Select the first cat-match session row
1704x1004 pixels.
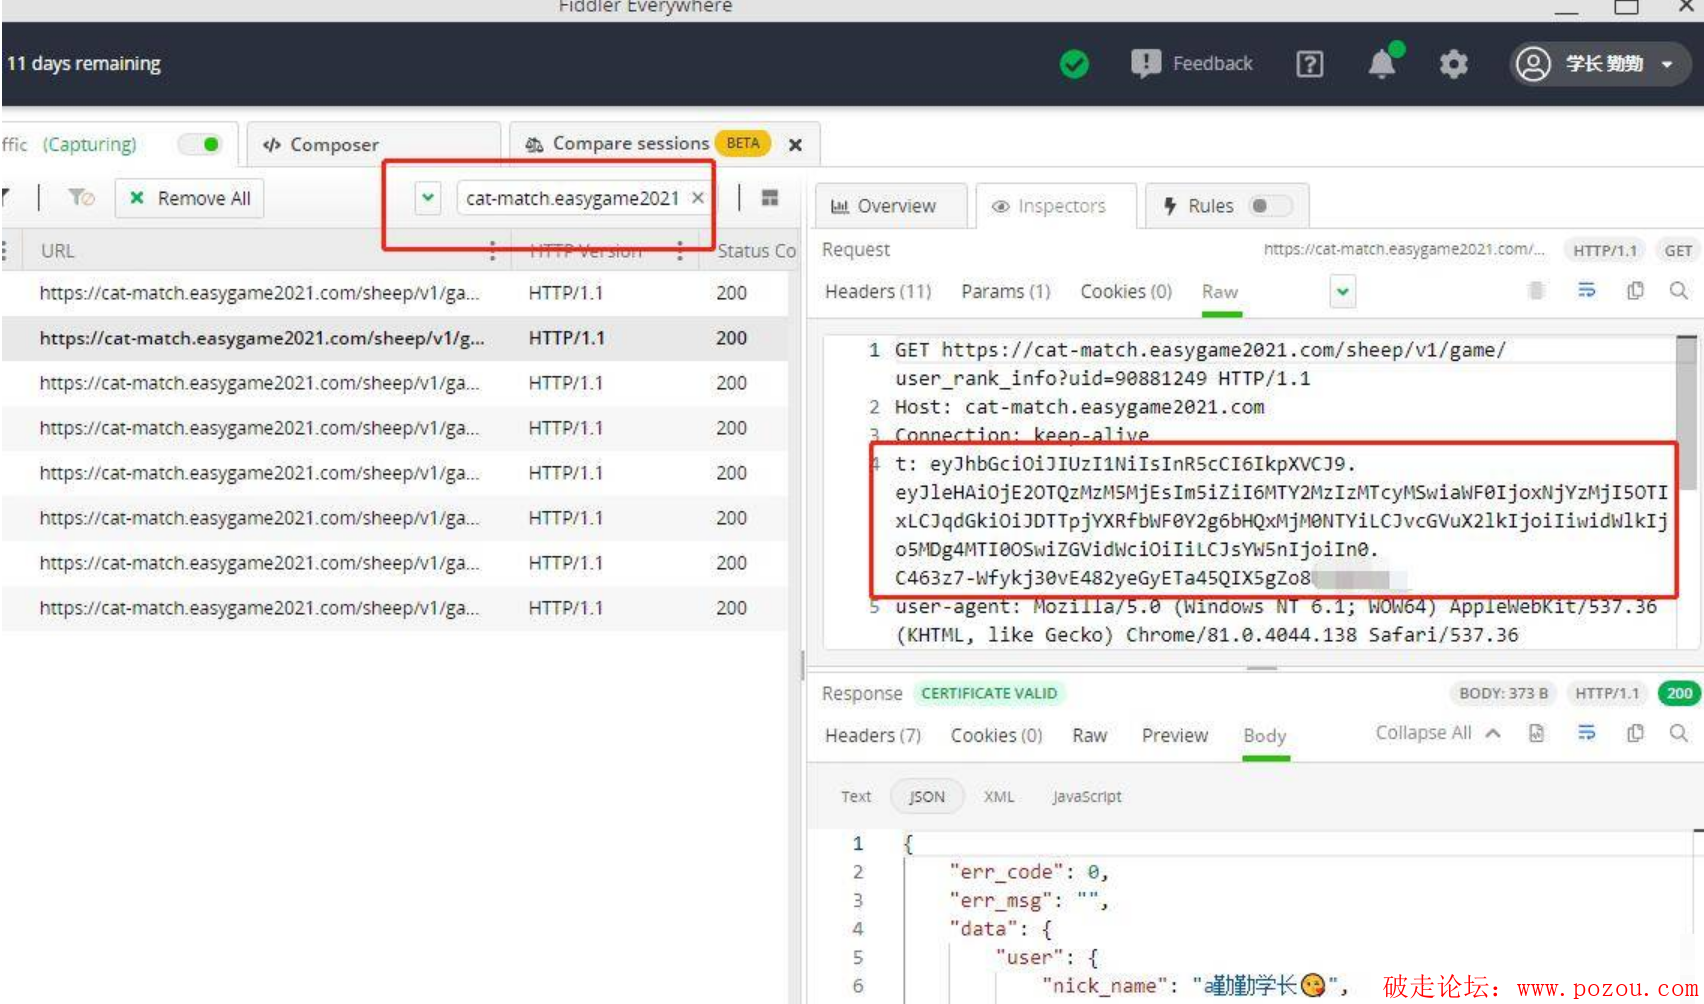pos(395,293)
